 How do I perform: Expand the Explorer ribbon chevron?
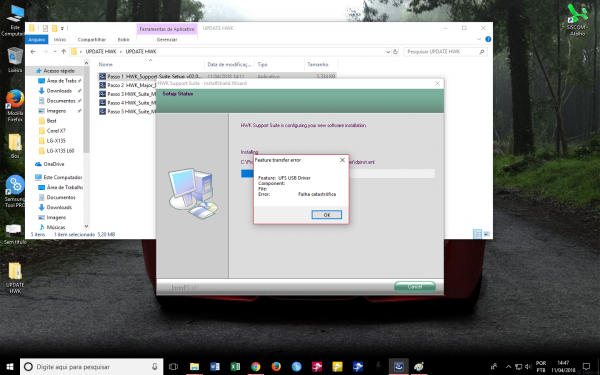(479, 39)
